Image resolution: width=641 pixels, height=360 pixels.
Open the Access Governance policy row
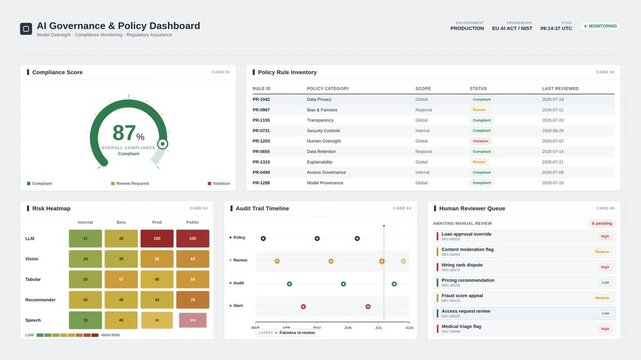pyautogui.click(x=433, y=172)
